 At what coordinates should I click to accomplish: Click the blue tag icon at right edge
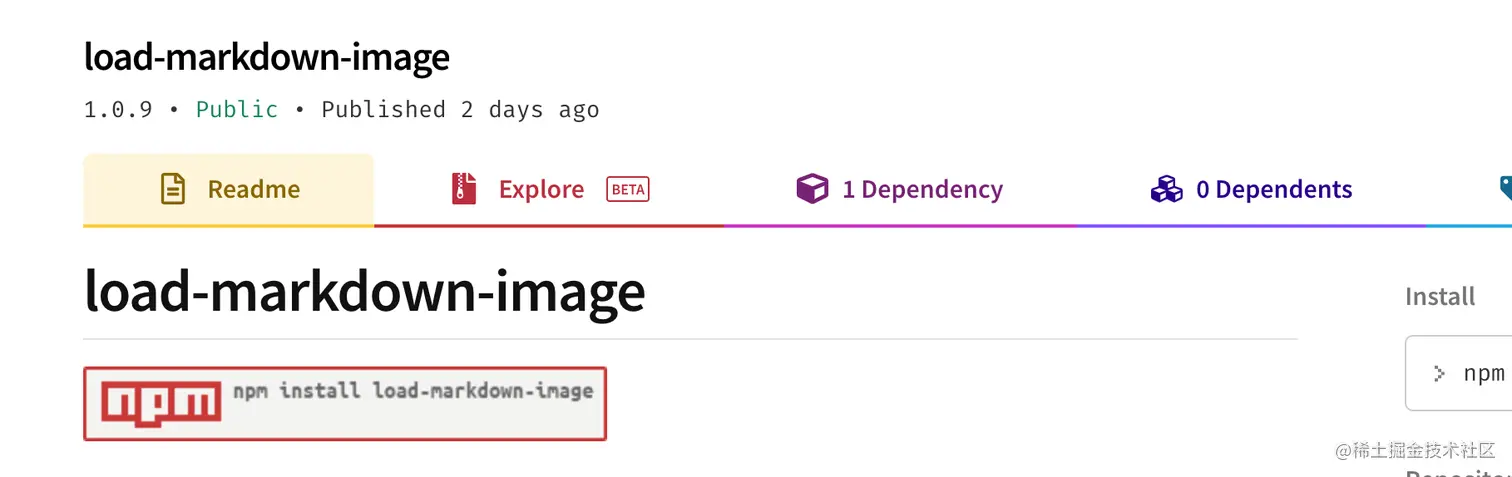pyautogui.click(x=1505, y=188)
